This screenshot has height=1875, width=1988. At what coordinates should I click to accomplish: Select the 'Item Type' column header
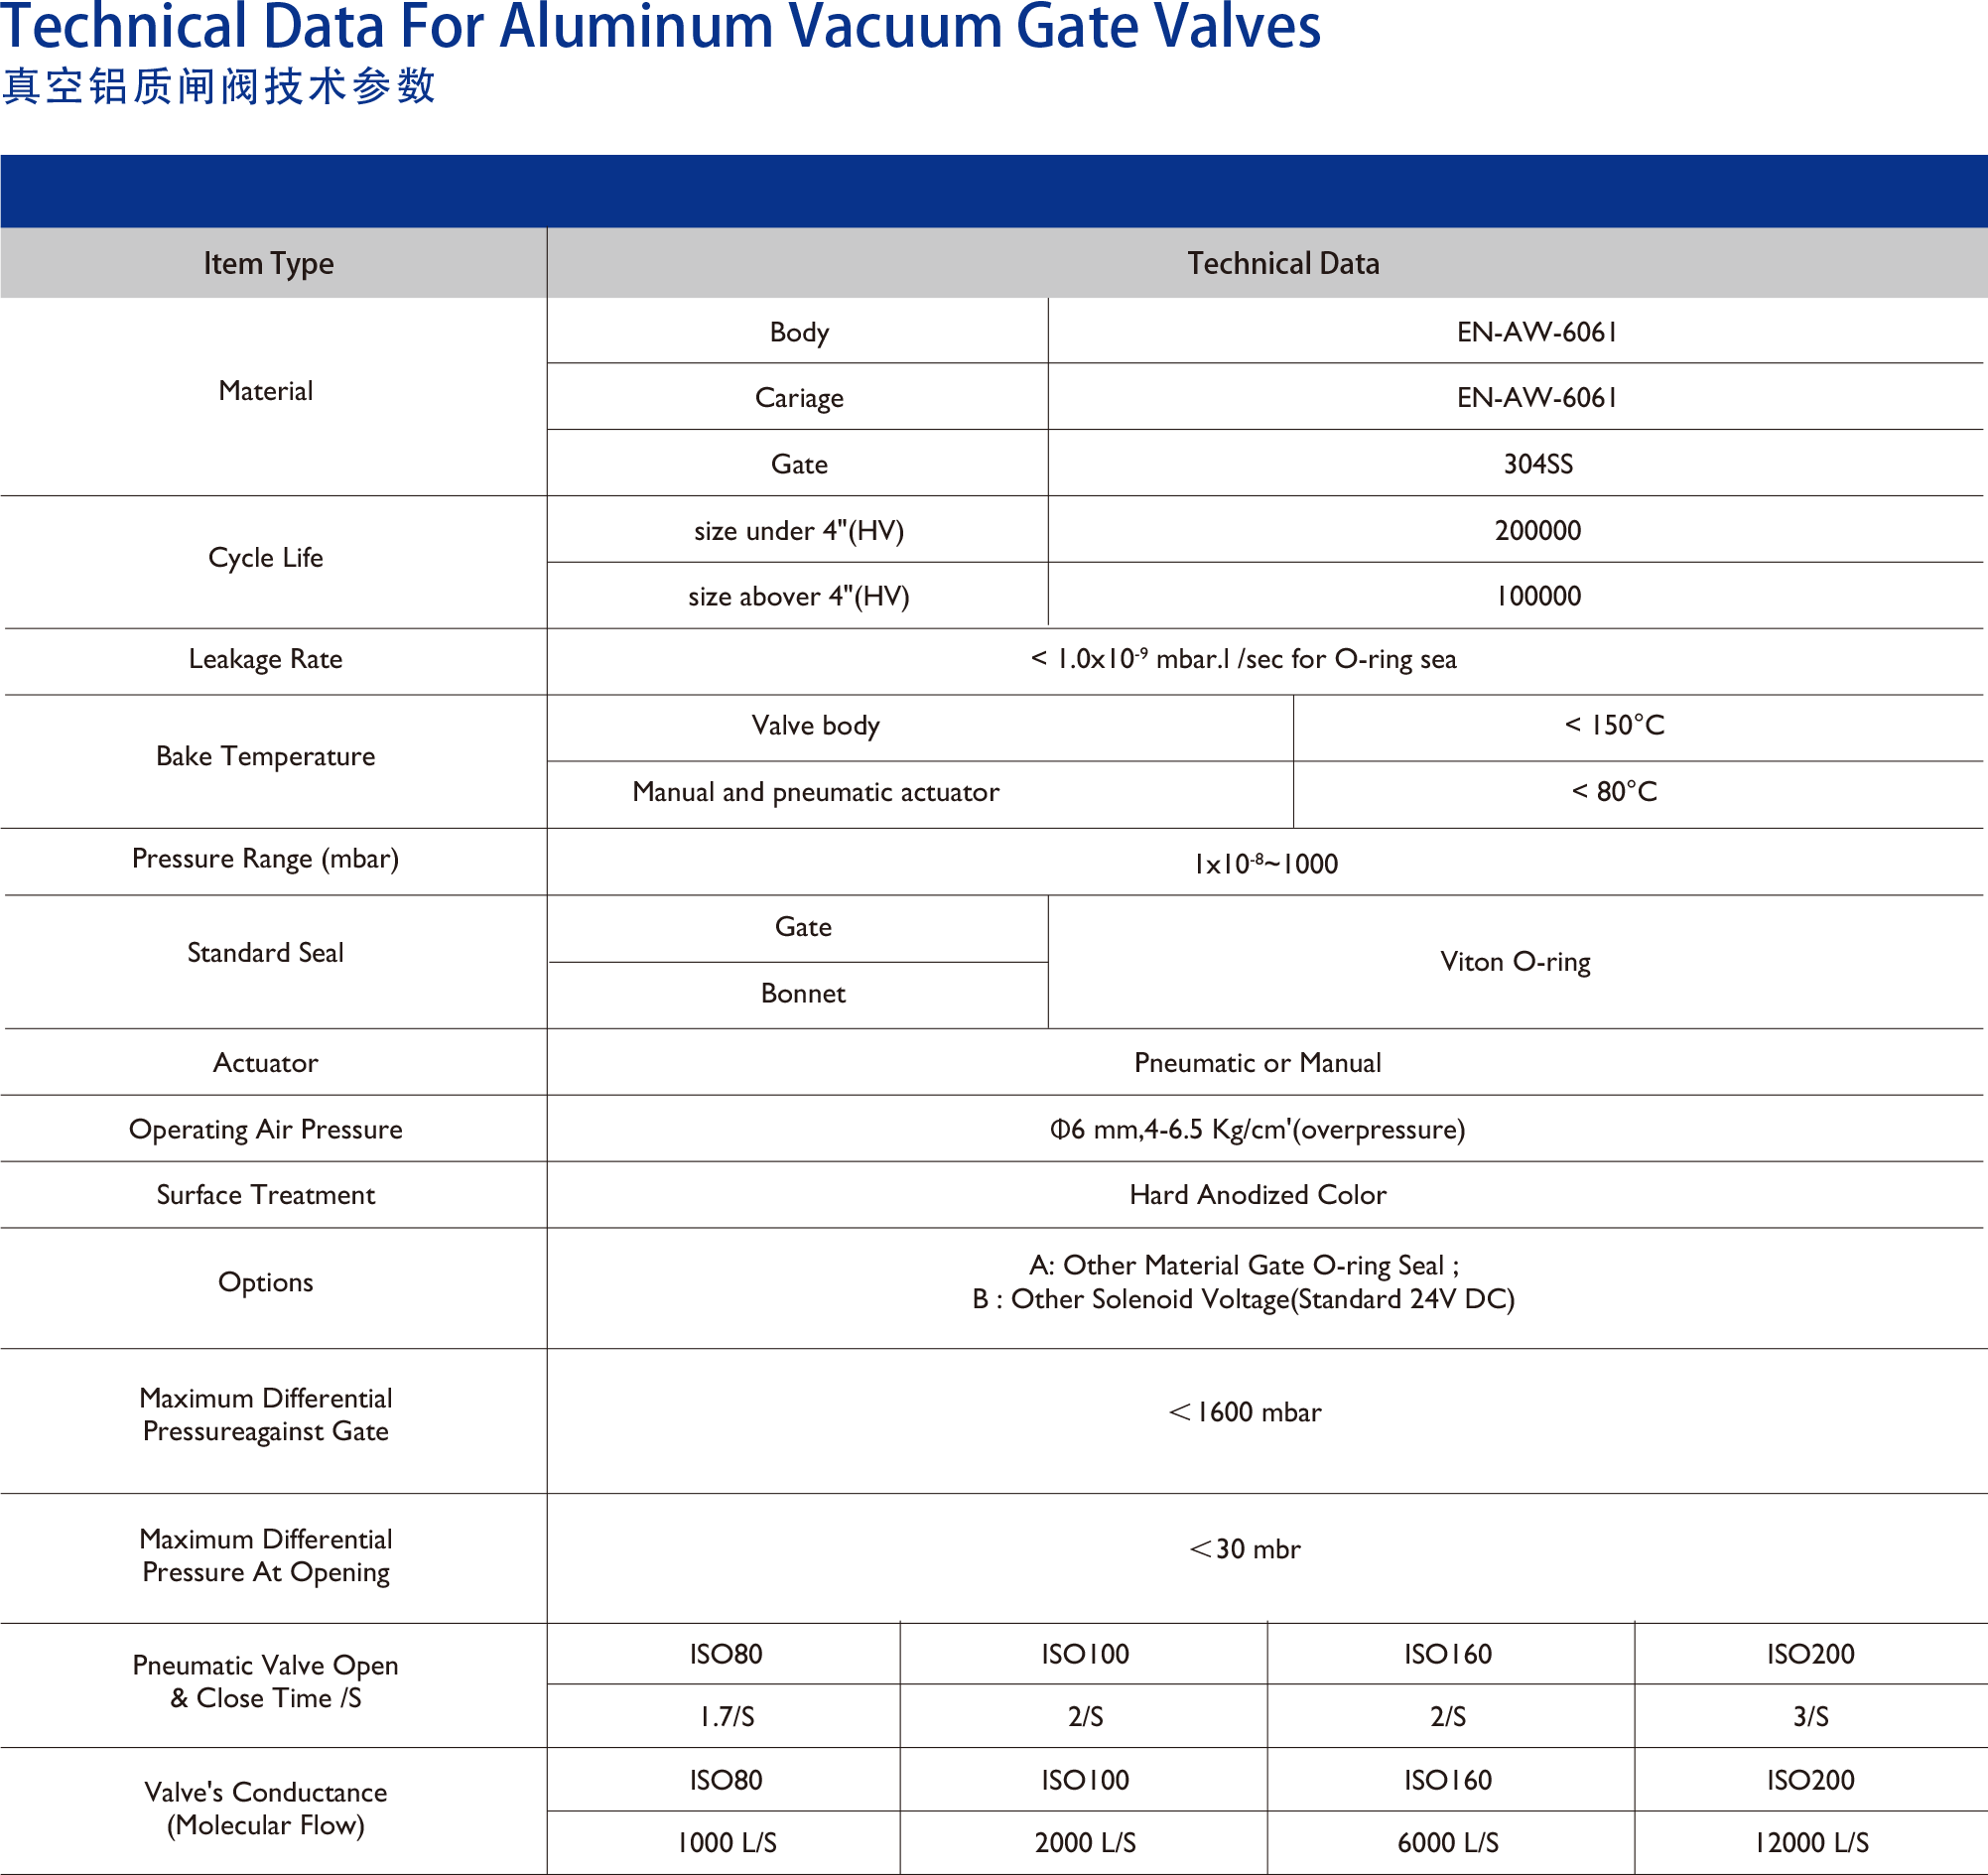pyautogui.click(x=268, y=264)
